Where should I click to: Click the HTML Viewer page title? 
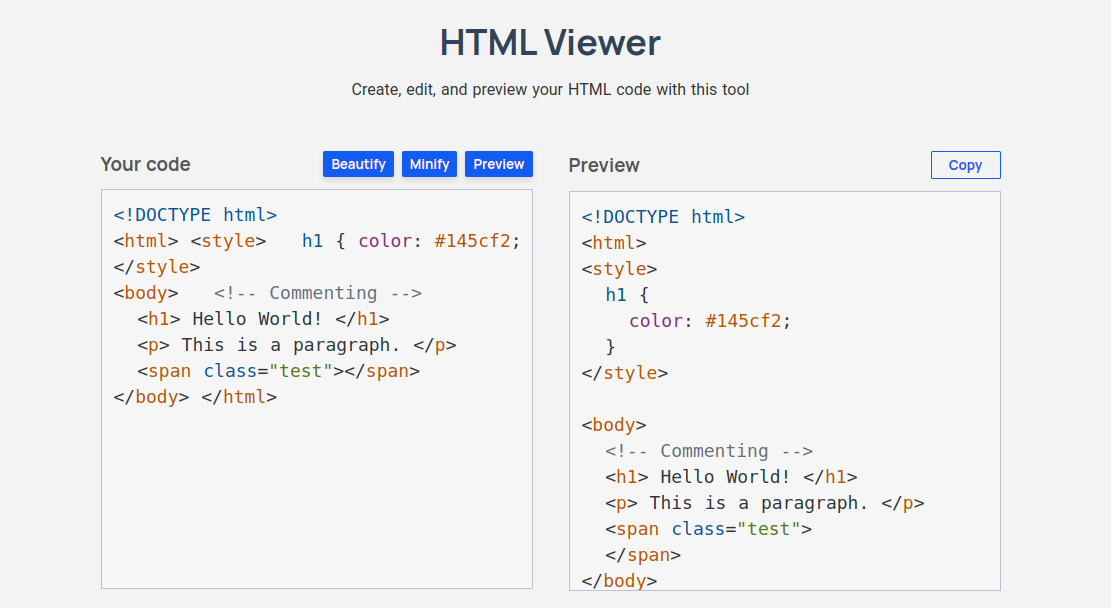(x=550, y=43)
